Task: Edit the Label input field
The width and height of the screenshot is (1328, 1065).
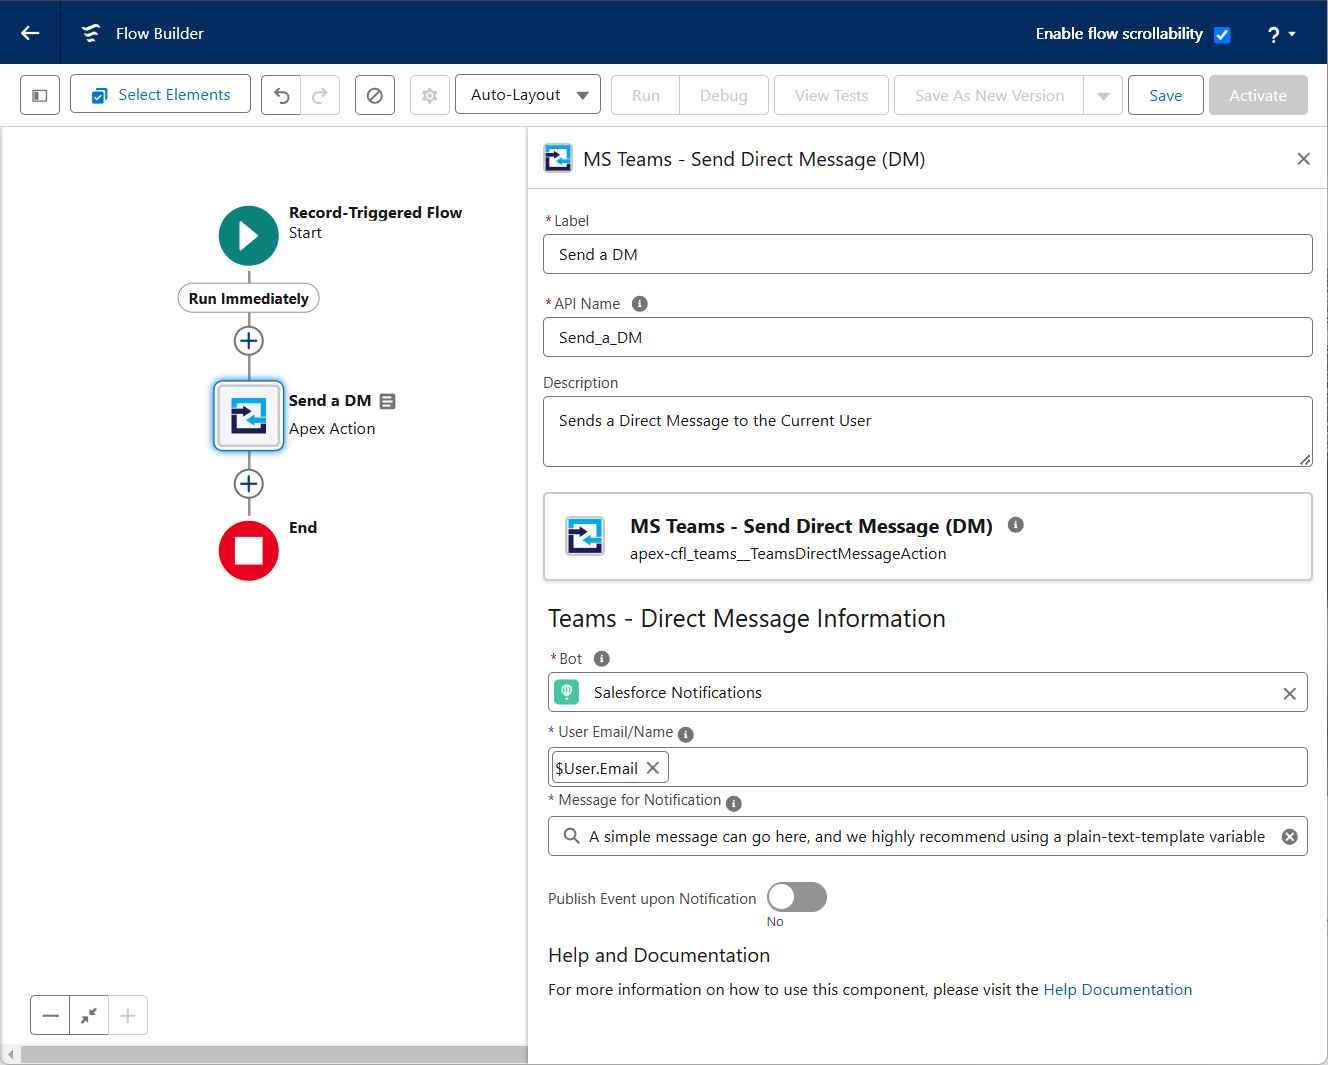Action: (928, 254)
